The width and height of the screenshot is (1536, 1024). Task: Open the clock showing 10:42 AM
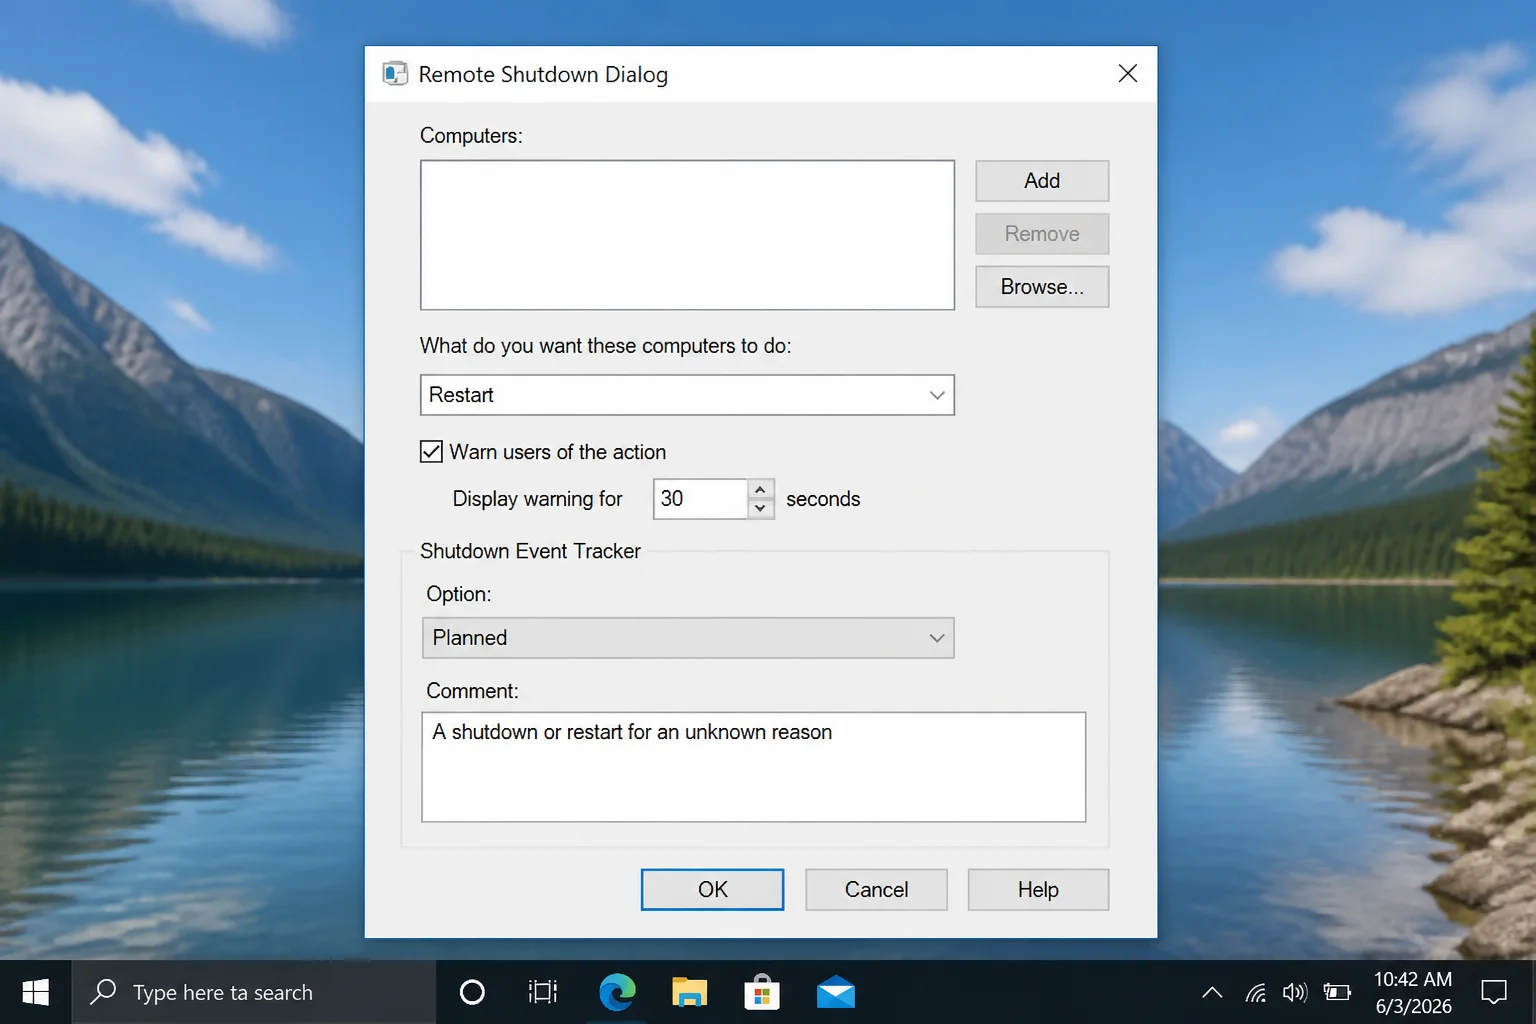click(1413, 992)
